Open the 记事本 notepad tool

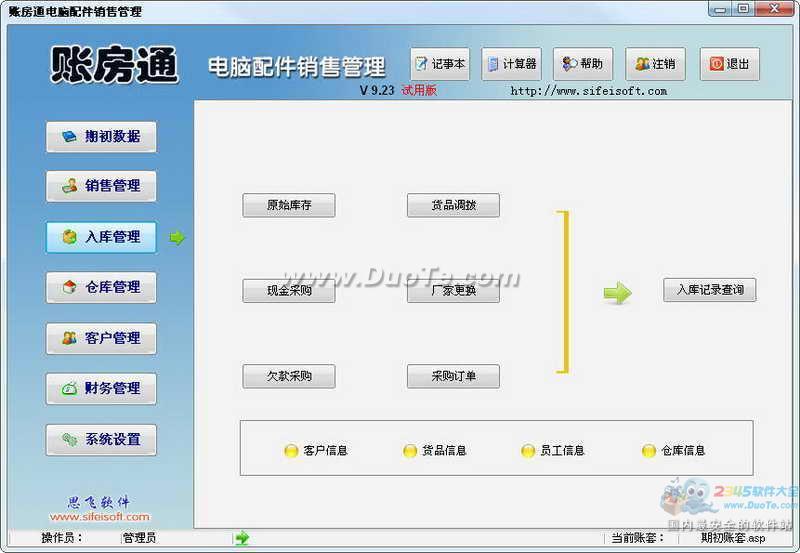pyautogui.click(x=440, y=64)
